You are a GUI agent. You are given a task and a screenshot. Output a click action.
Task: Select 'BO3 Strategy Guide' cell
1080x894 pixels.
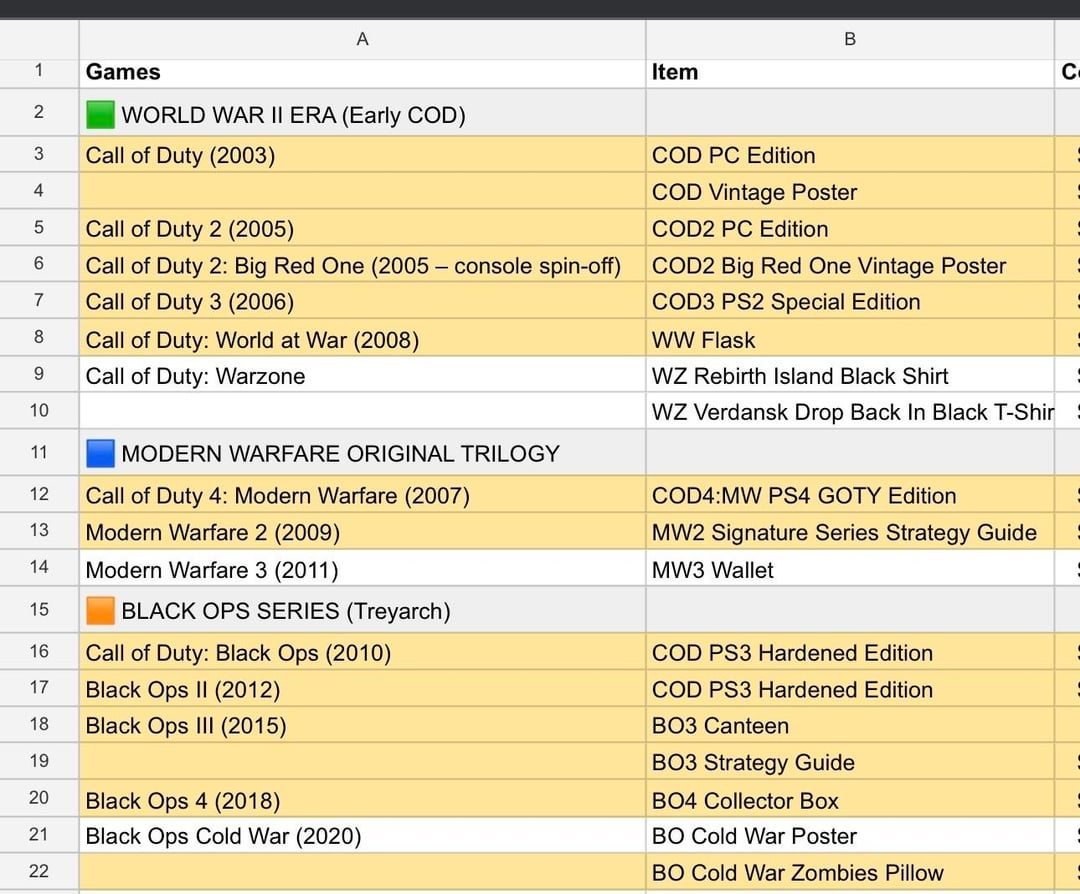pyautogui.click(x=850, y=762)
